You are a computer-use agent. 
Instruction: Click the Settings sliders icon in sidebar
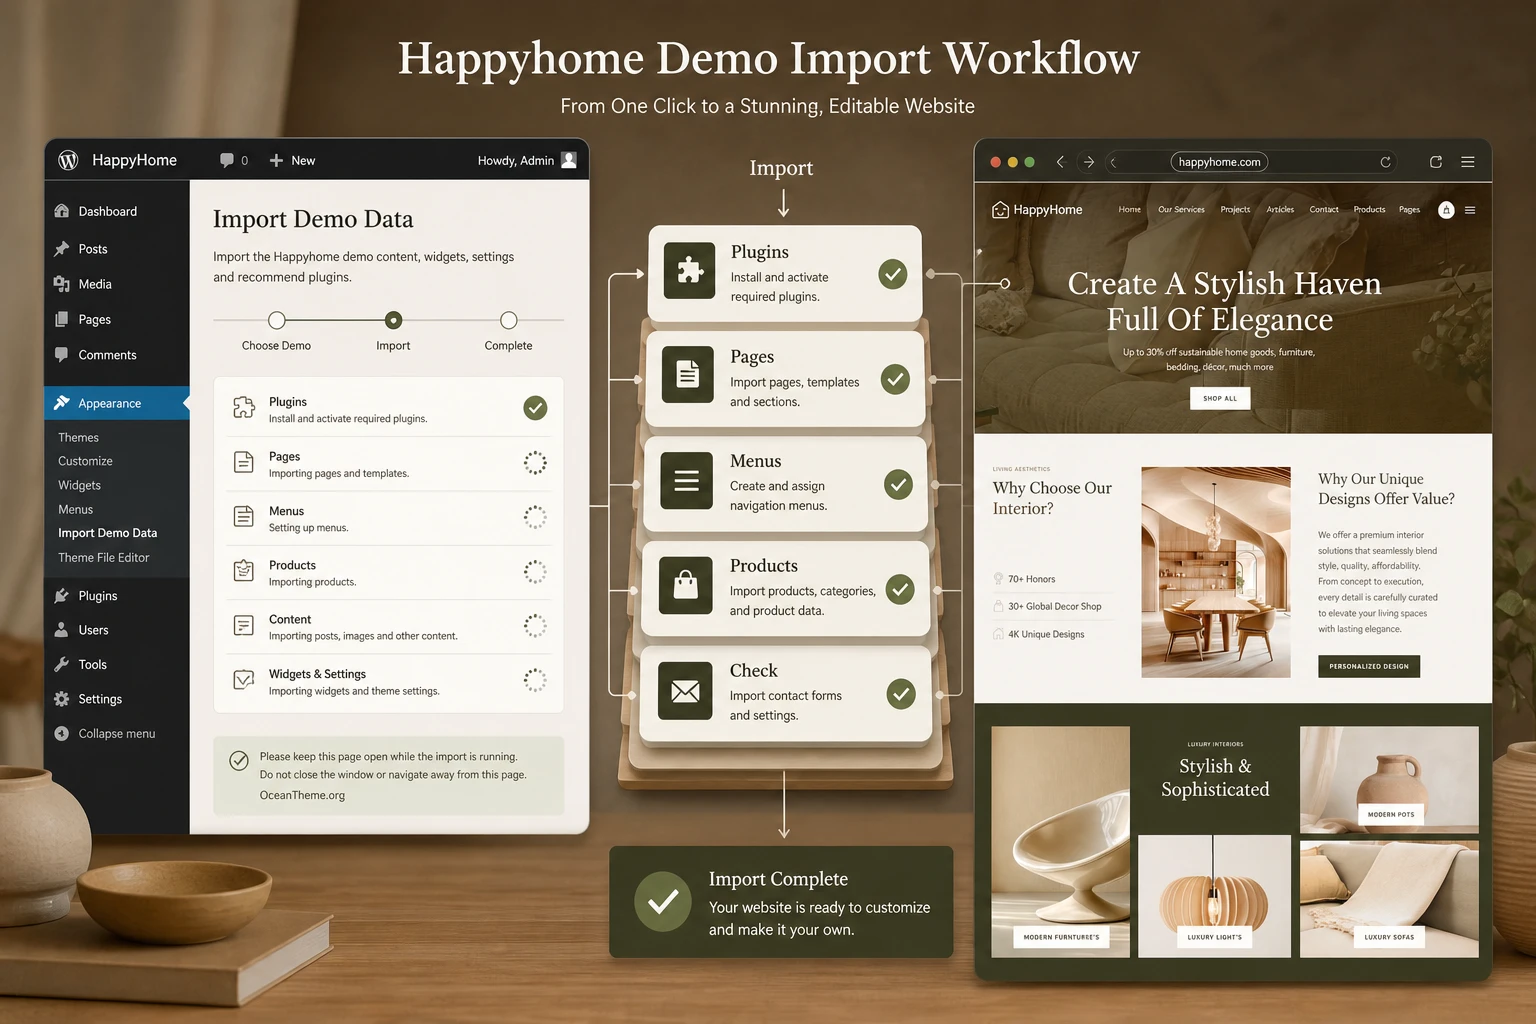click(62, 699)
